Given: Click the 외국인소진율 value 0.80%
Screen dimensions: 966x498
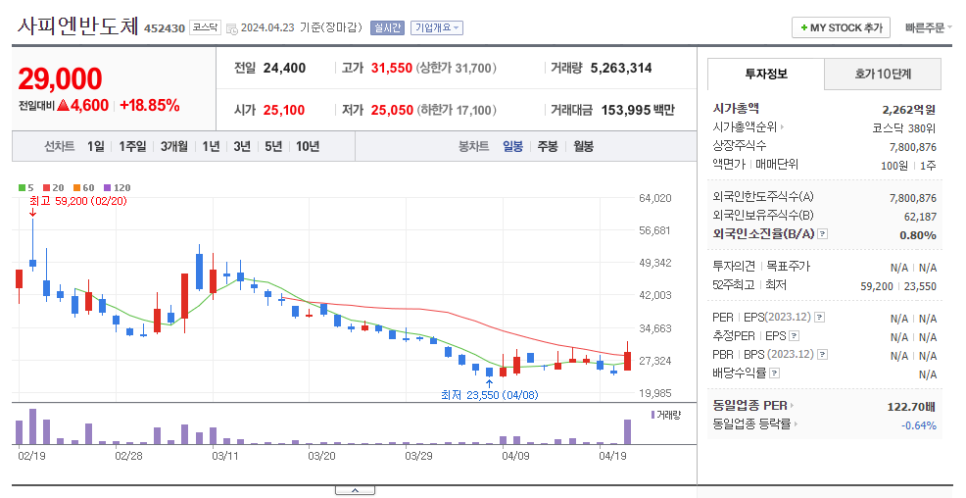Looking at the screenshot, I should point(918,235).
